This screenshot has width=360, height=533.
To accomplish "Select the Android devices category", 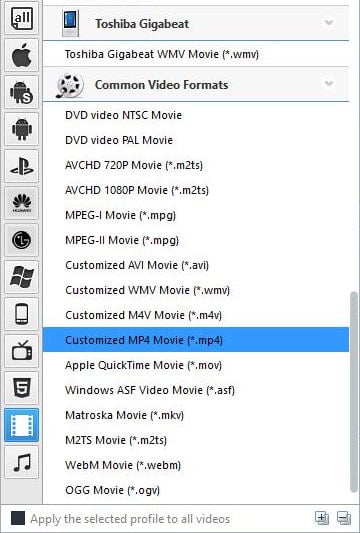I will coord(21,129).
